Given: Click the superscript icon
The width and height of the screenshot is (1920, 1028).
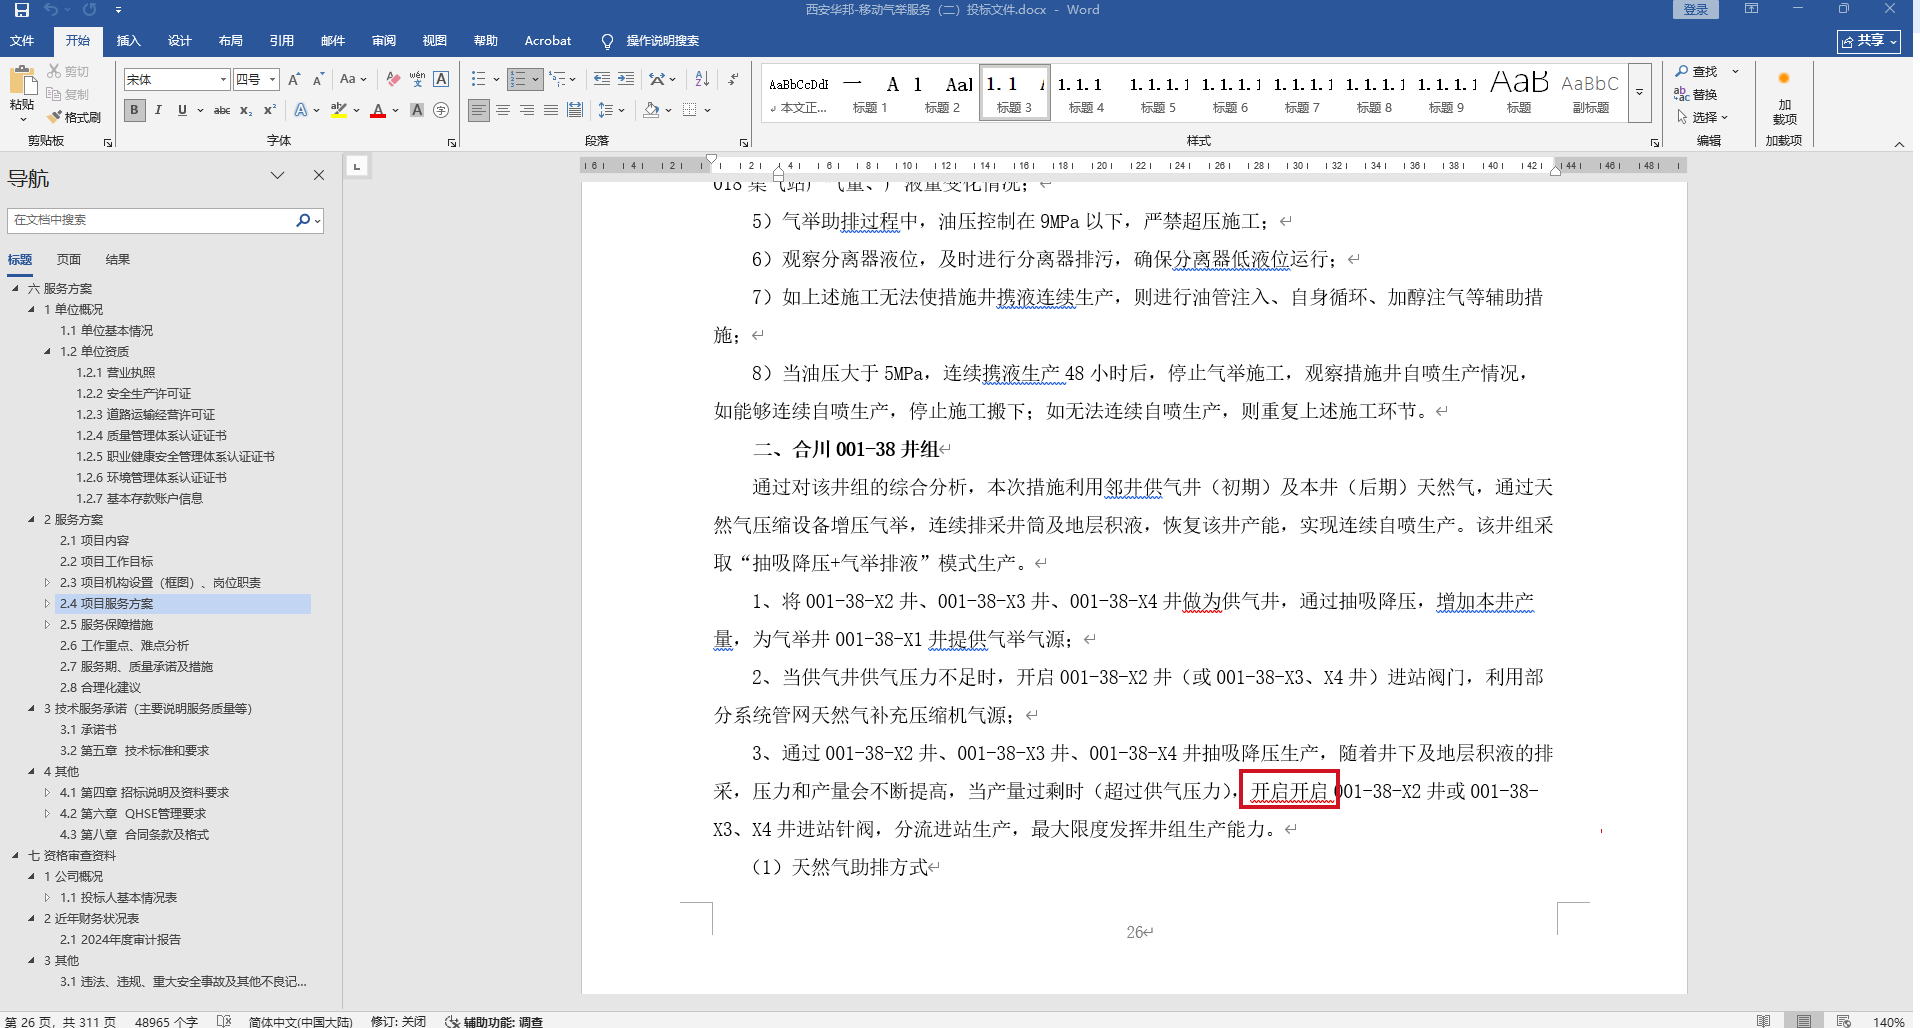Looking at the screenshot, I should pos(269,110).
